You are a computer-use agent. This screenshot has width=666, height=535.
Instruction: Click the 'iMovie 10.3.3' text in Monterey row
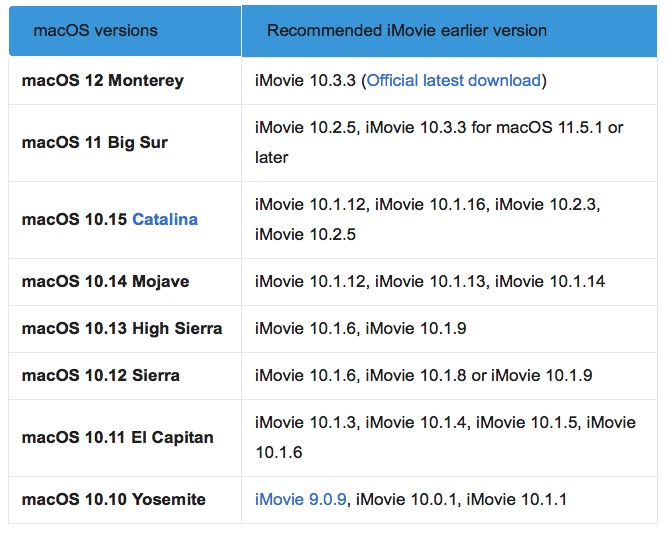tap(305, 80)
